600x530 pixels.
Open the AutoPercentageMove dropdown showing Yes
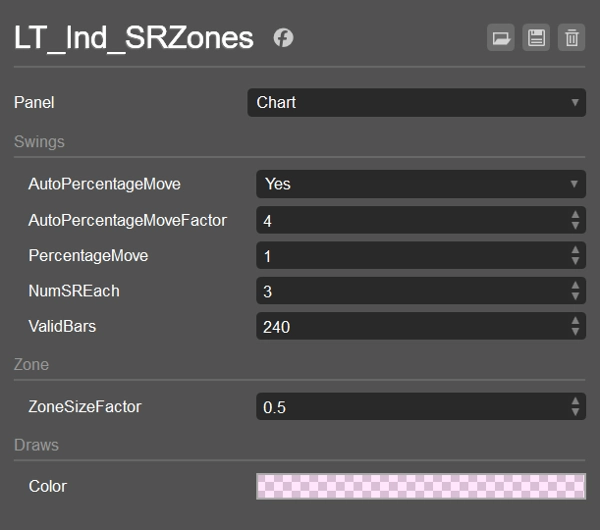(421, 184)
